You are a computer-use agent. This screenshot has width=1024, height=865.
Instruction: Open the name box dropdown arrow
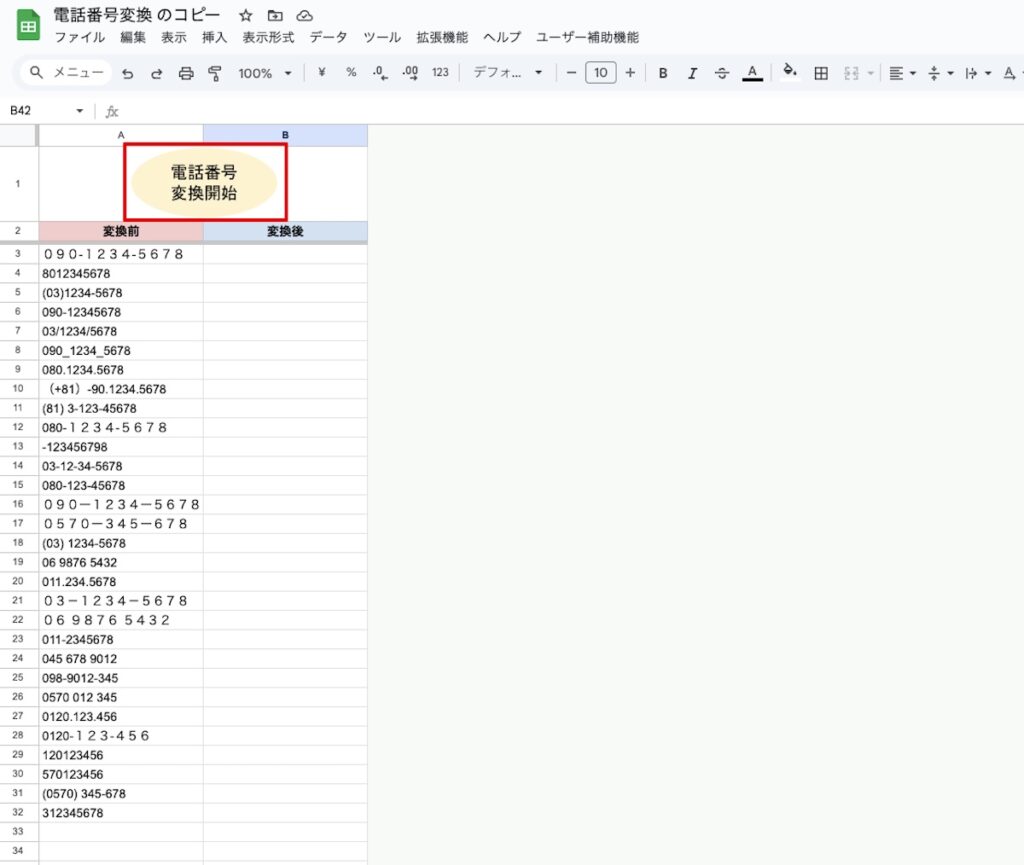pos(80,111)
